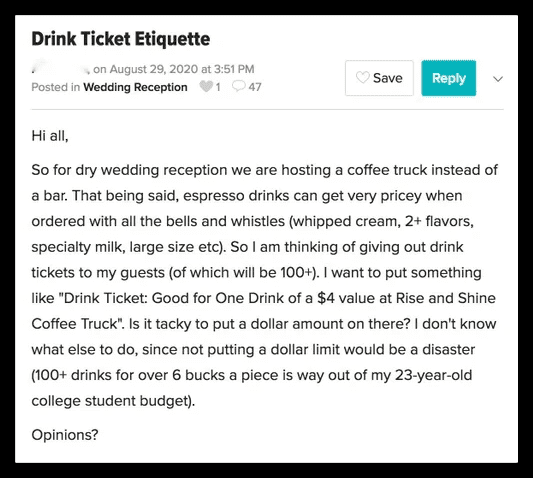Click the teal Reply button
The width and height of the screenshot is (533, 478).
(x=449, y=78)
